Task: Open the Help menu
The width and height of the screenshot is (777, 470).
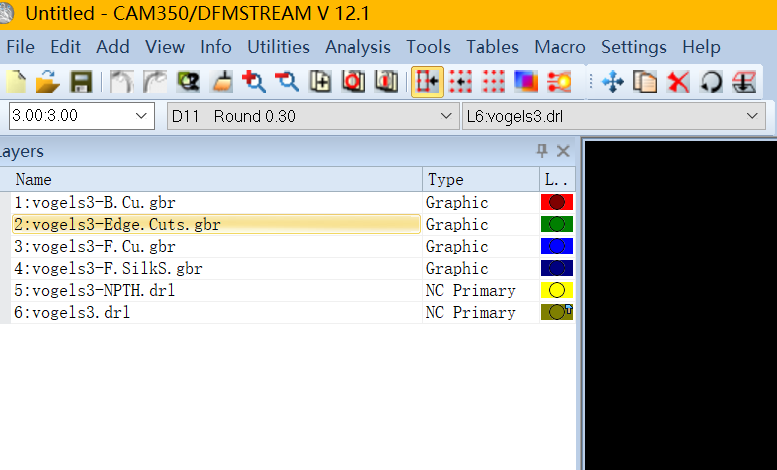Action: [701, 47]
